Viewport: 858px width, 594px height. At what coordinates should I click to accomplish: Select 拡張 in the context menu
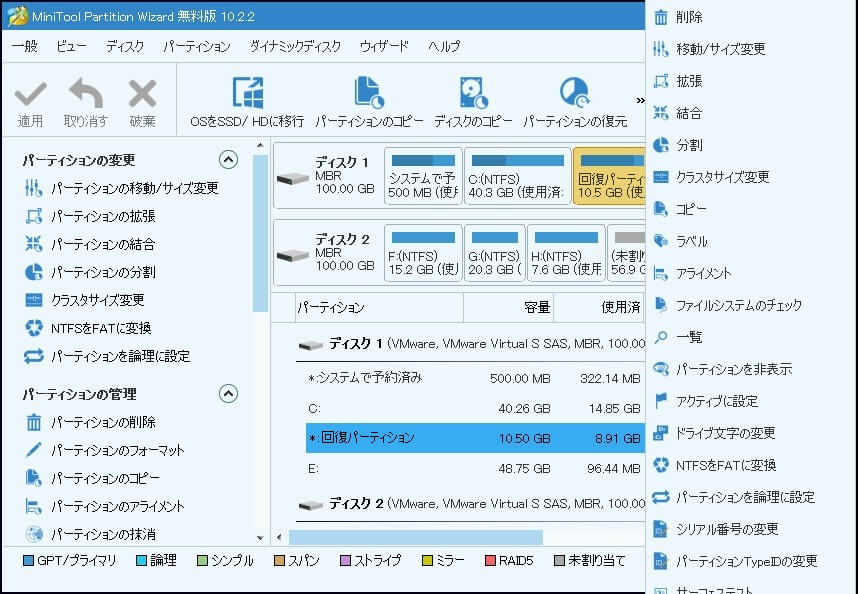point(677,81)
